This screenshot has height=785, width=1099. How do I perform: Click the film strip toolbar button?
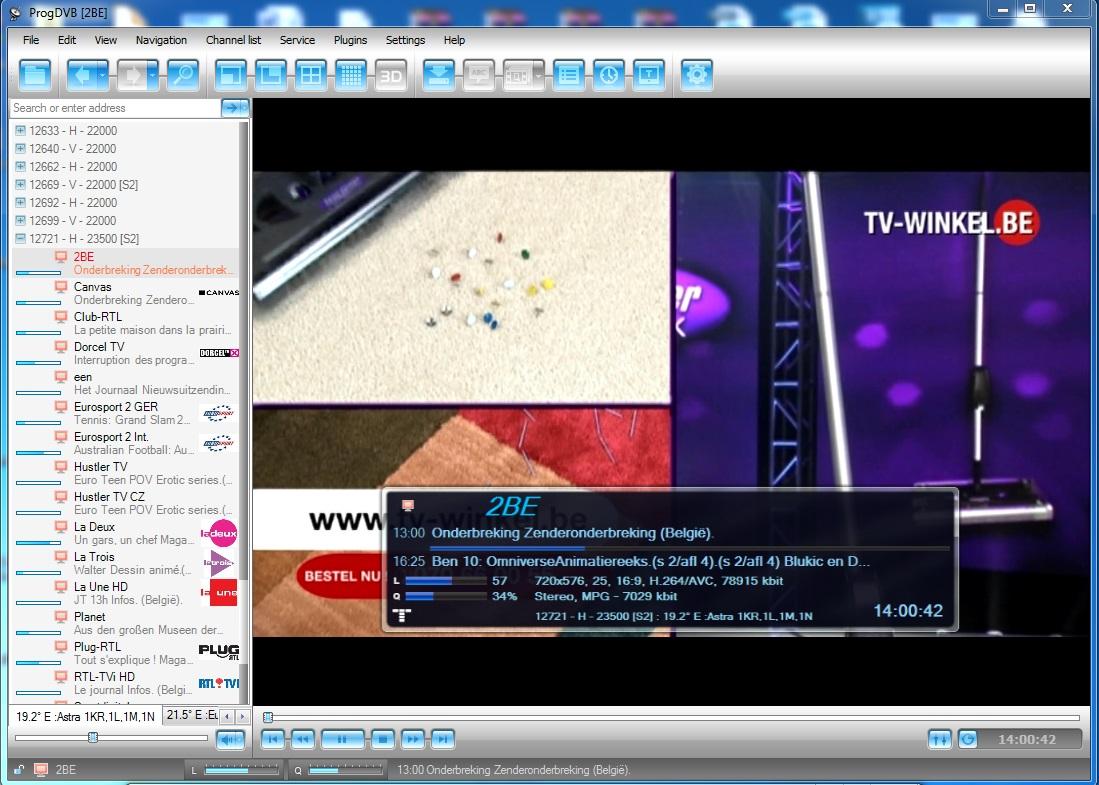(518, 75)
